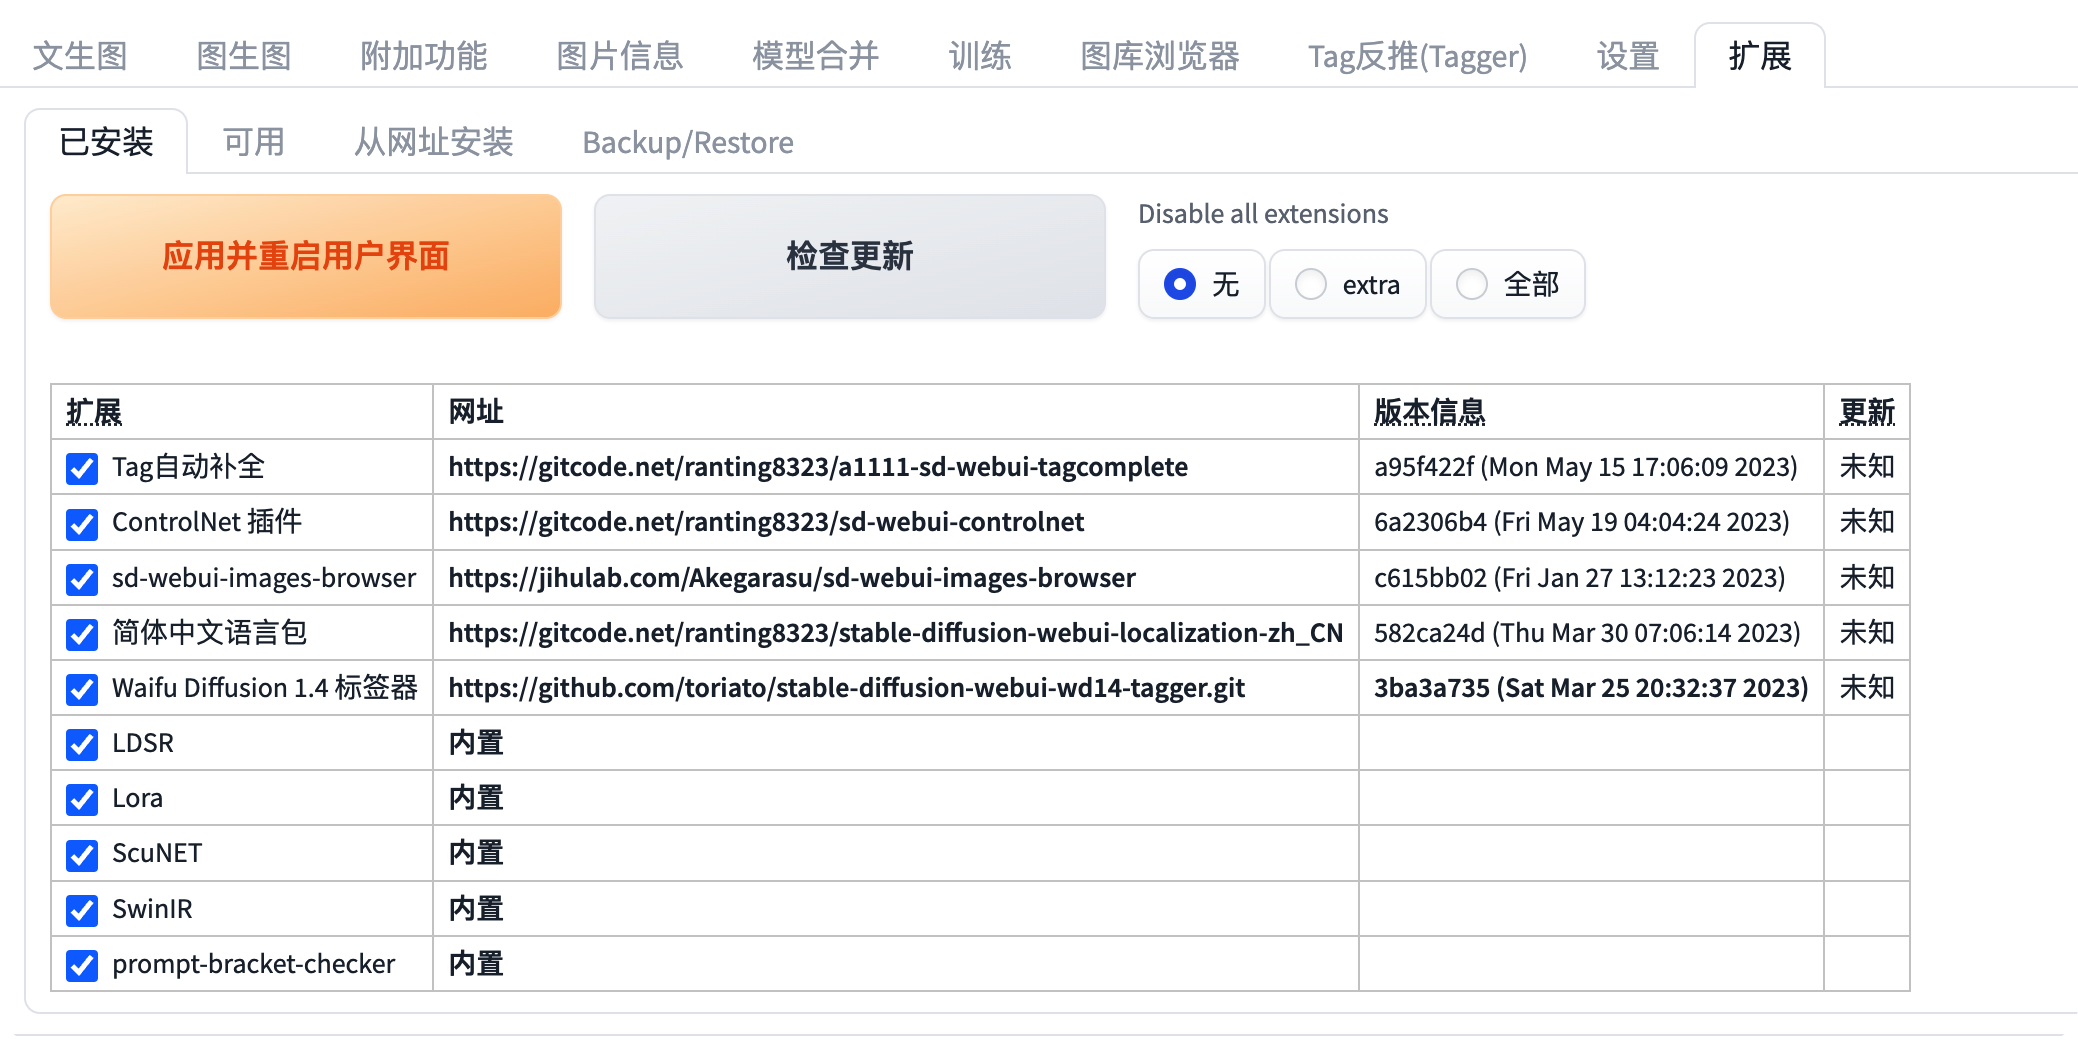Open the 图库浏览器 tab
The width and height of the screenshot is (2078, 1042).
pyautogui.click(x=1160, y=56)
